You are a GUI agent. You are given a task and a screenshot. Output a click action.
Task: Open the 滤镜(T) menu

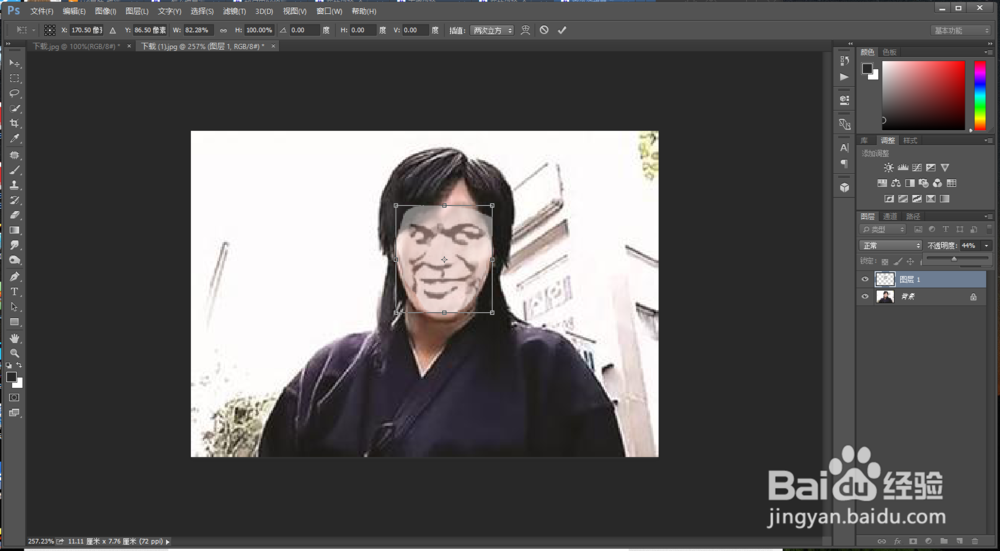234,11
